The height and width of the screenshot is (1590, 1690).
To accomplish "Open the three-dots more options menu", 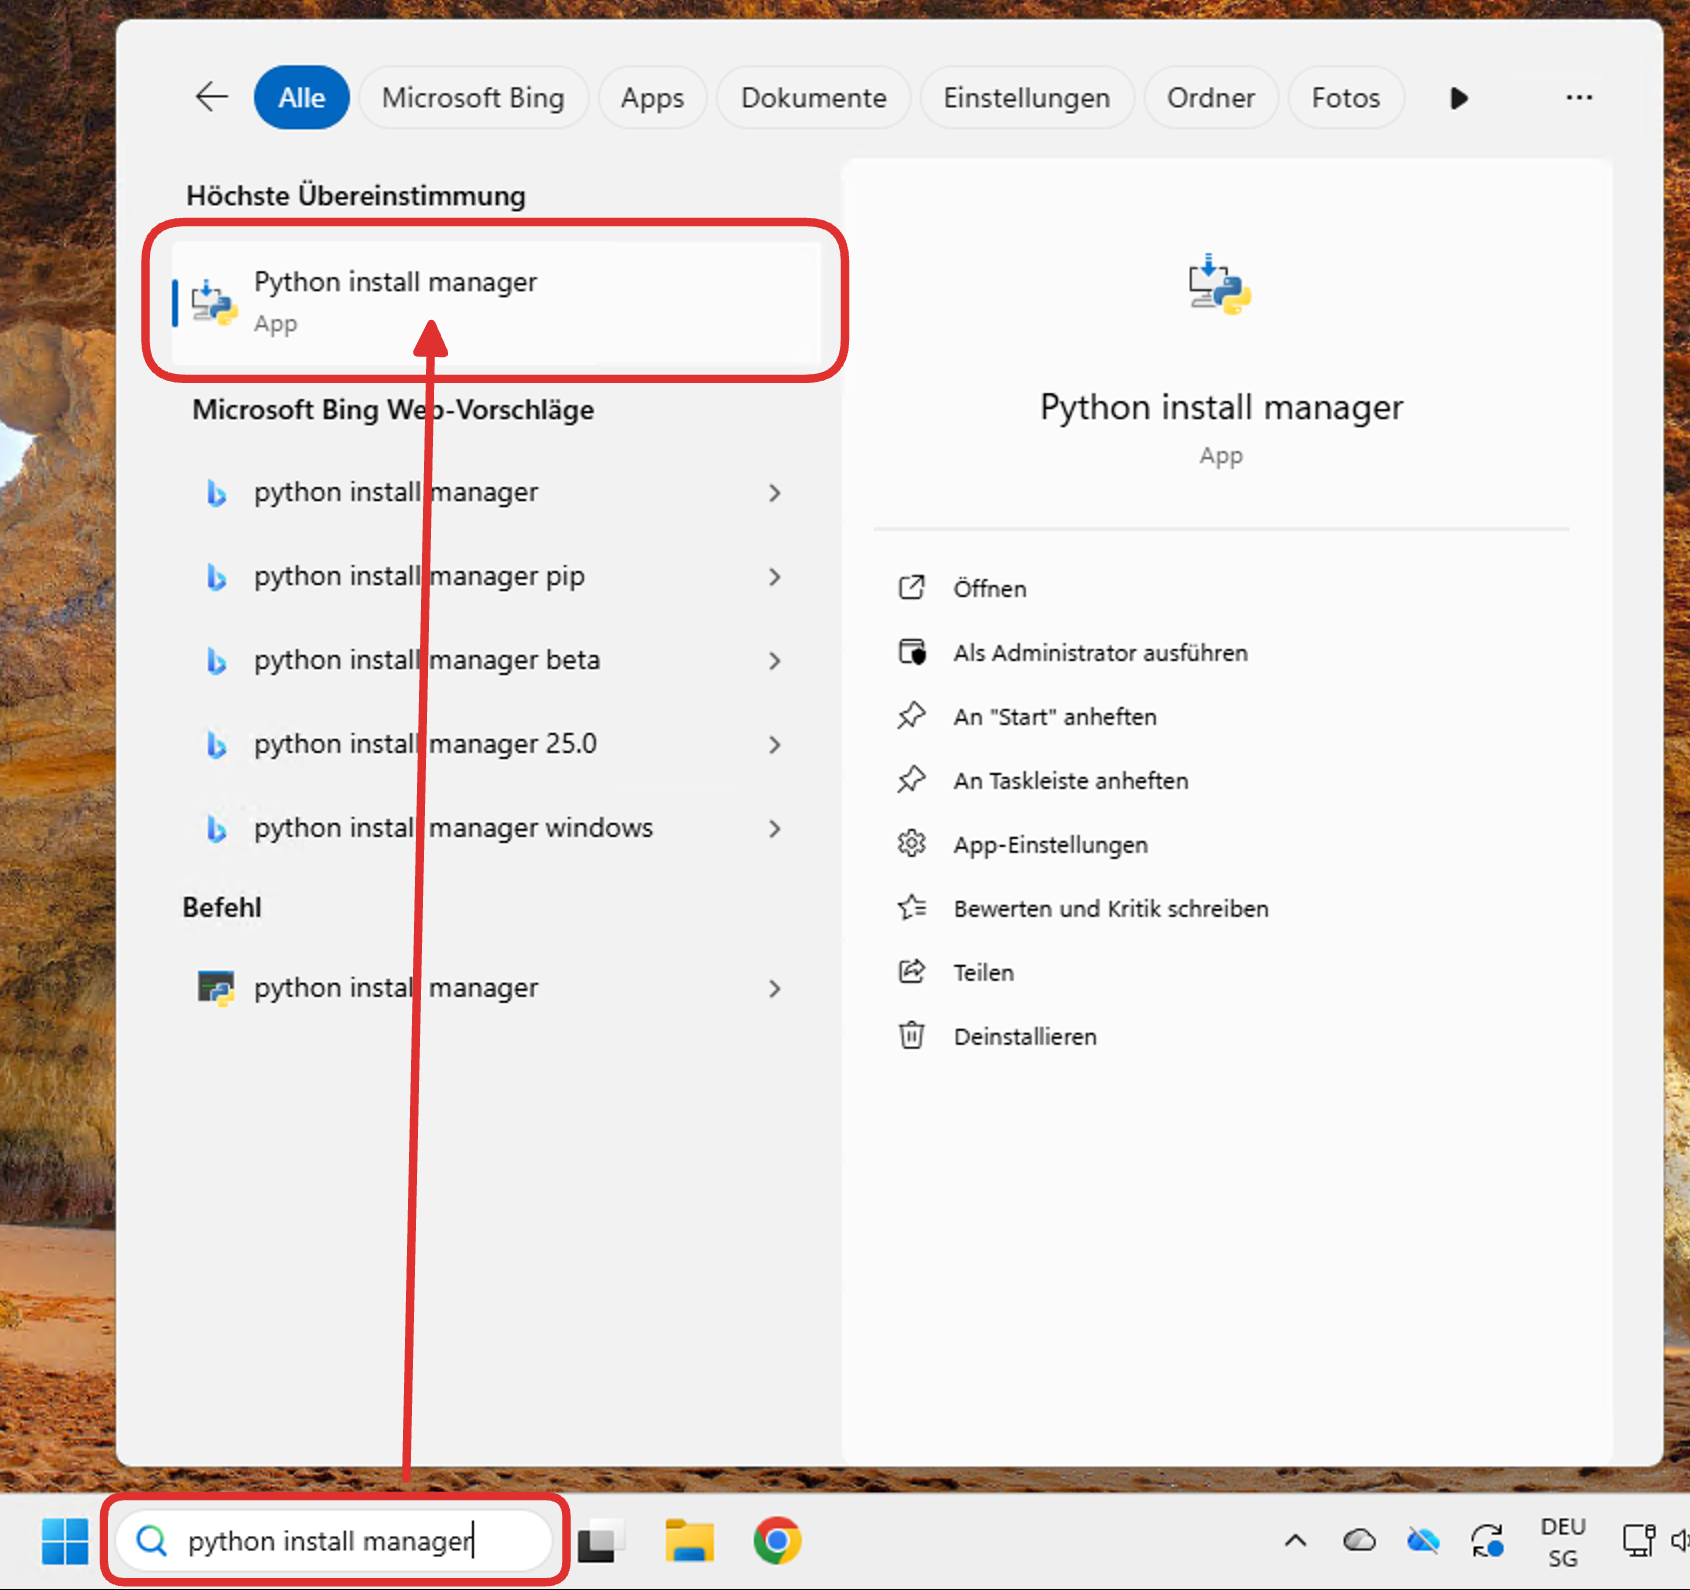I will 1578,97.
